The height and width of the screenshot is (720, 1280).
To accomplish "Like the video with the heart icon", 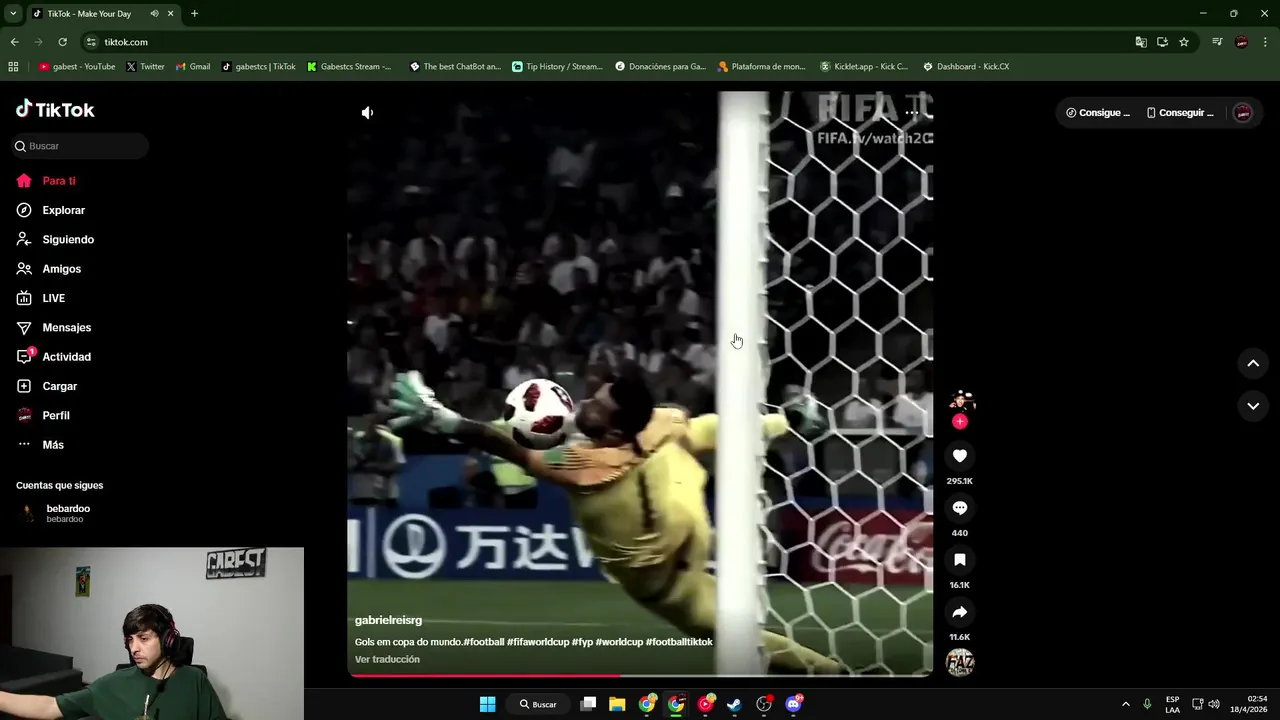I will pos(960,456).
